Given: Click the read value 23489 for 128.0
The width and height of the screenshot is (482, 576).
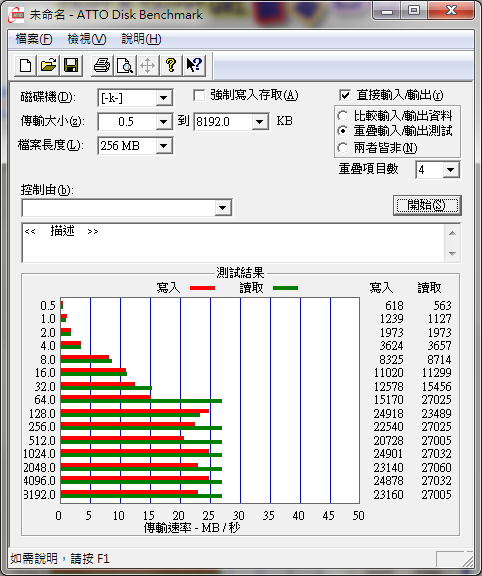Looking at the screenshot, I should 436,414.
